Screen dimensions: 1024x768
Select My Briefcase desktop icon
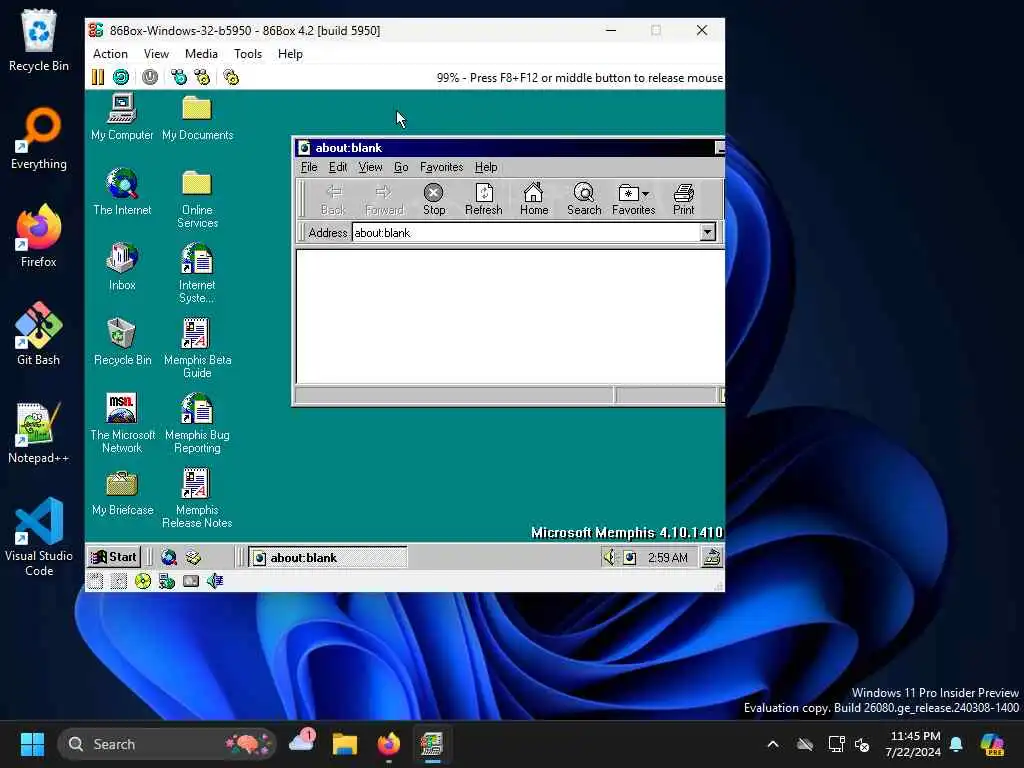(122, 494)
